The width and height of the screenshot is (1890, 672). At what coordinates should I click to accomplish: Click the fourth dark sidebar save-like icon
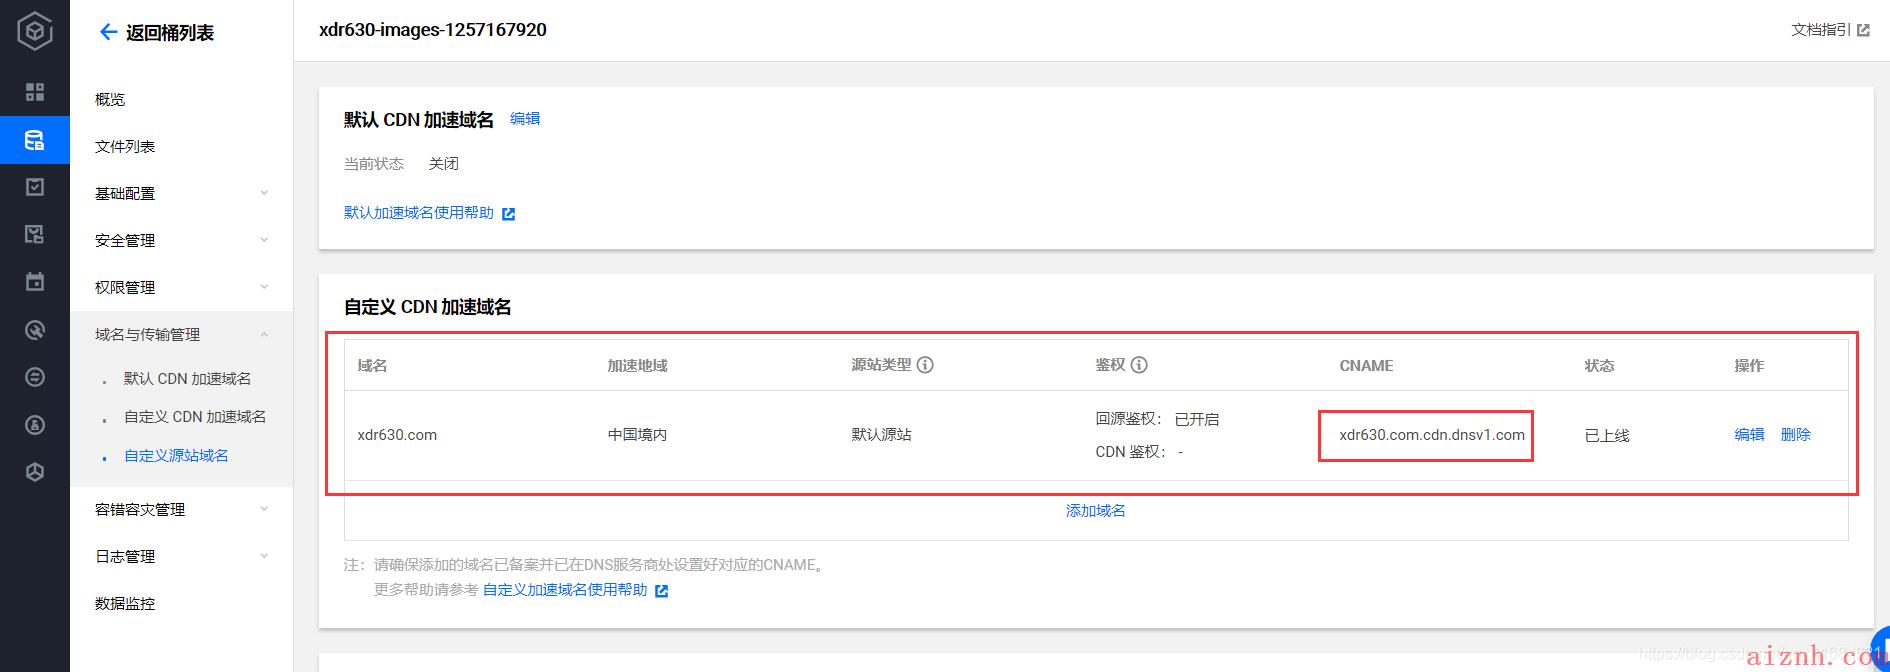coord(35,234)
